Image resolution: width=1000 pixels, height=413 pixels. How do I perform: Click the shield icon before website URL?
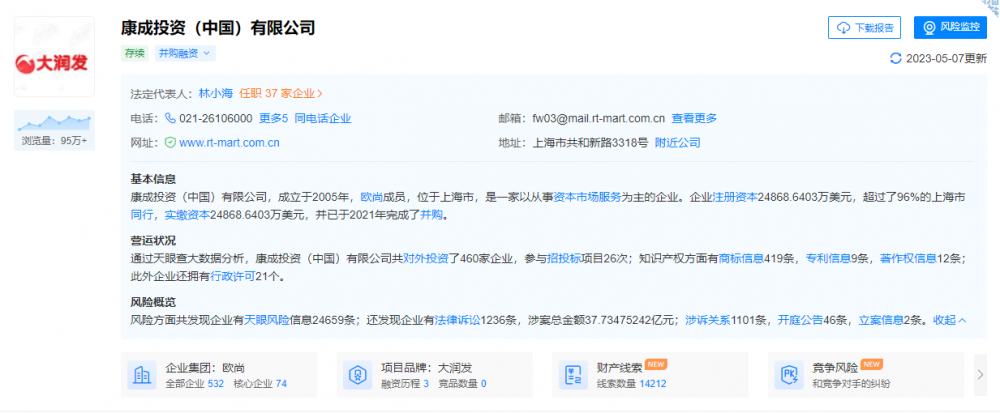click(170, 143)
